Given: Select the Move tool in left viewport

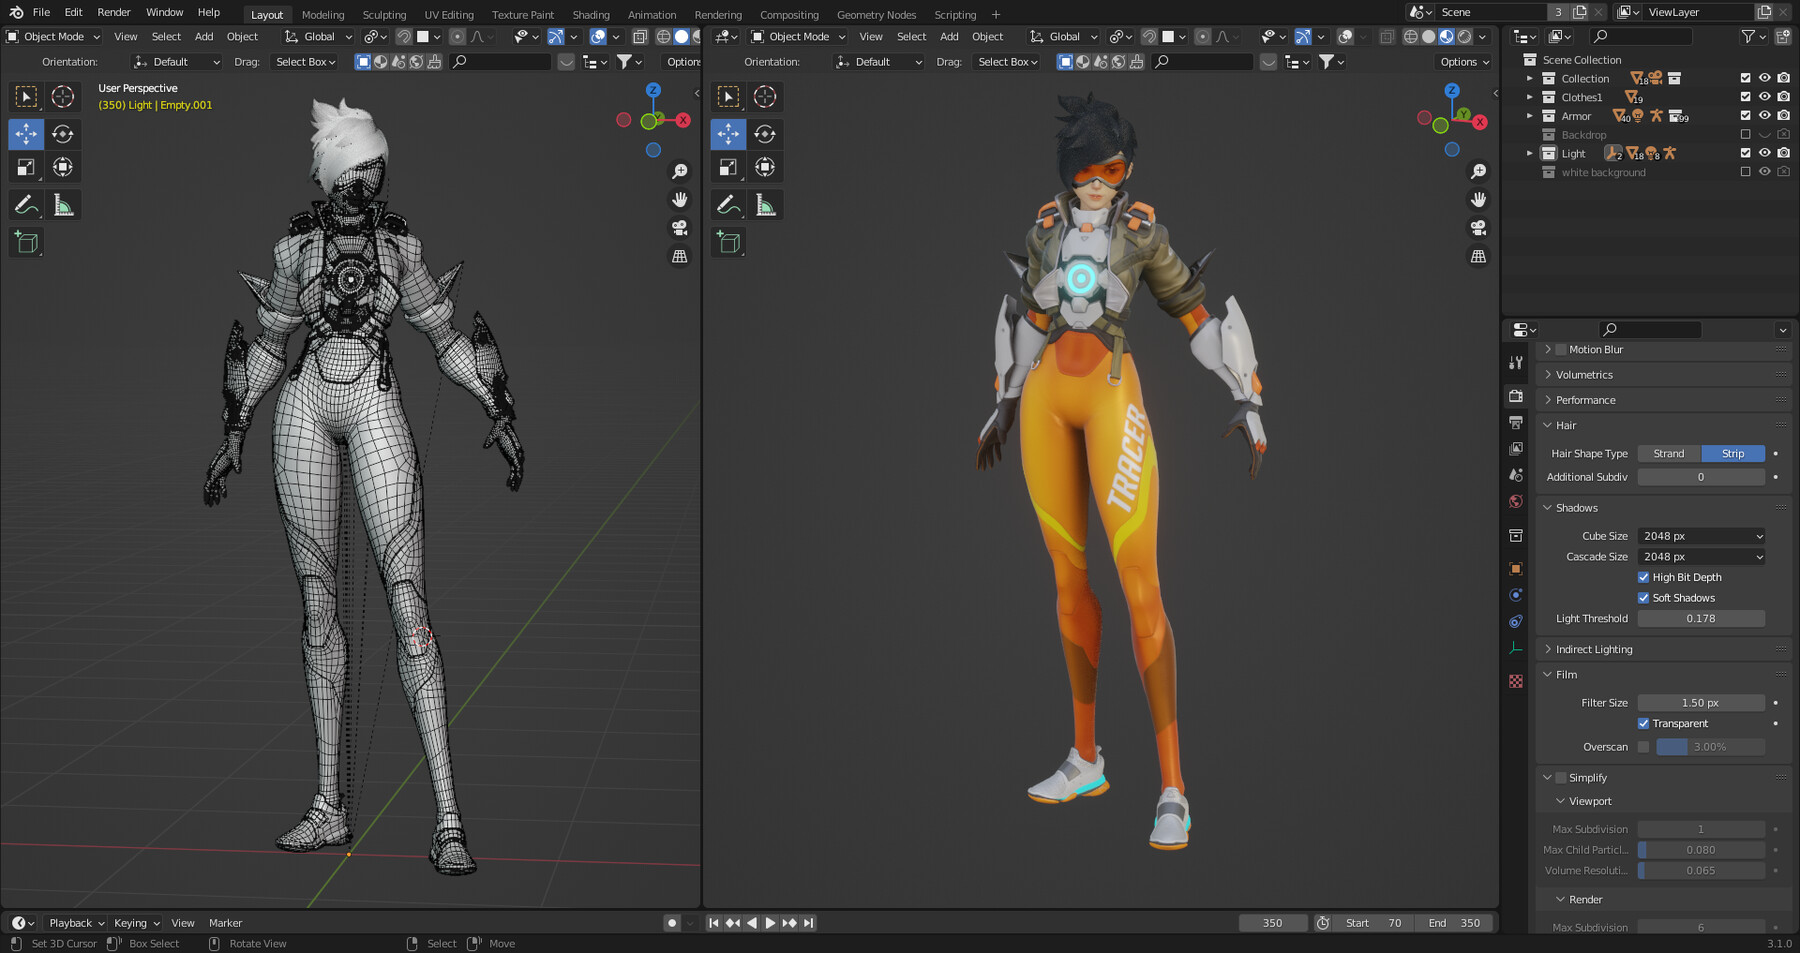Looking at the screenshot, I should click(x=26, y=133).
